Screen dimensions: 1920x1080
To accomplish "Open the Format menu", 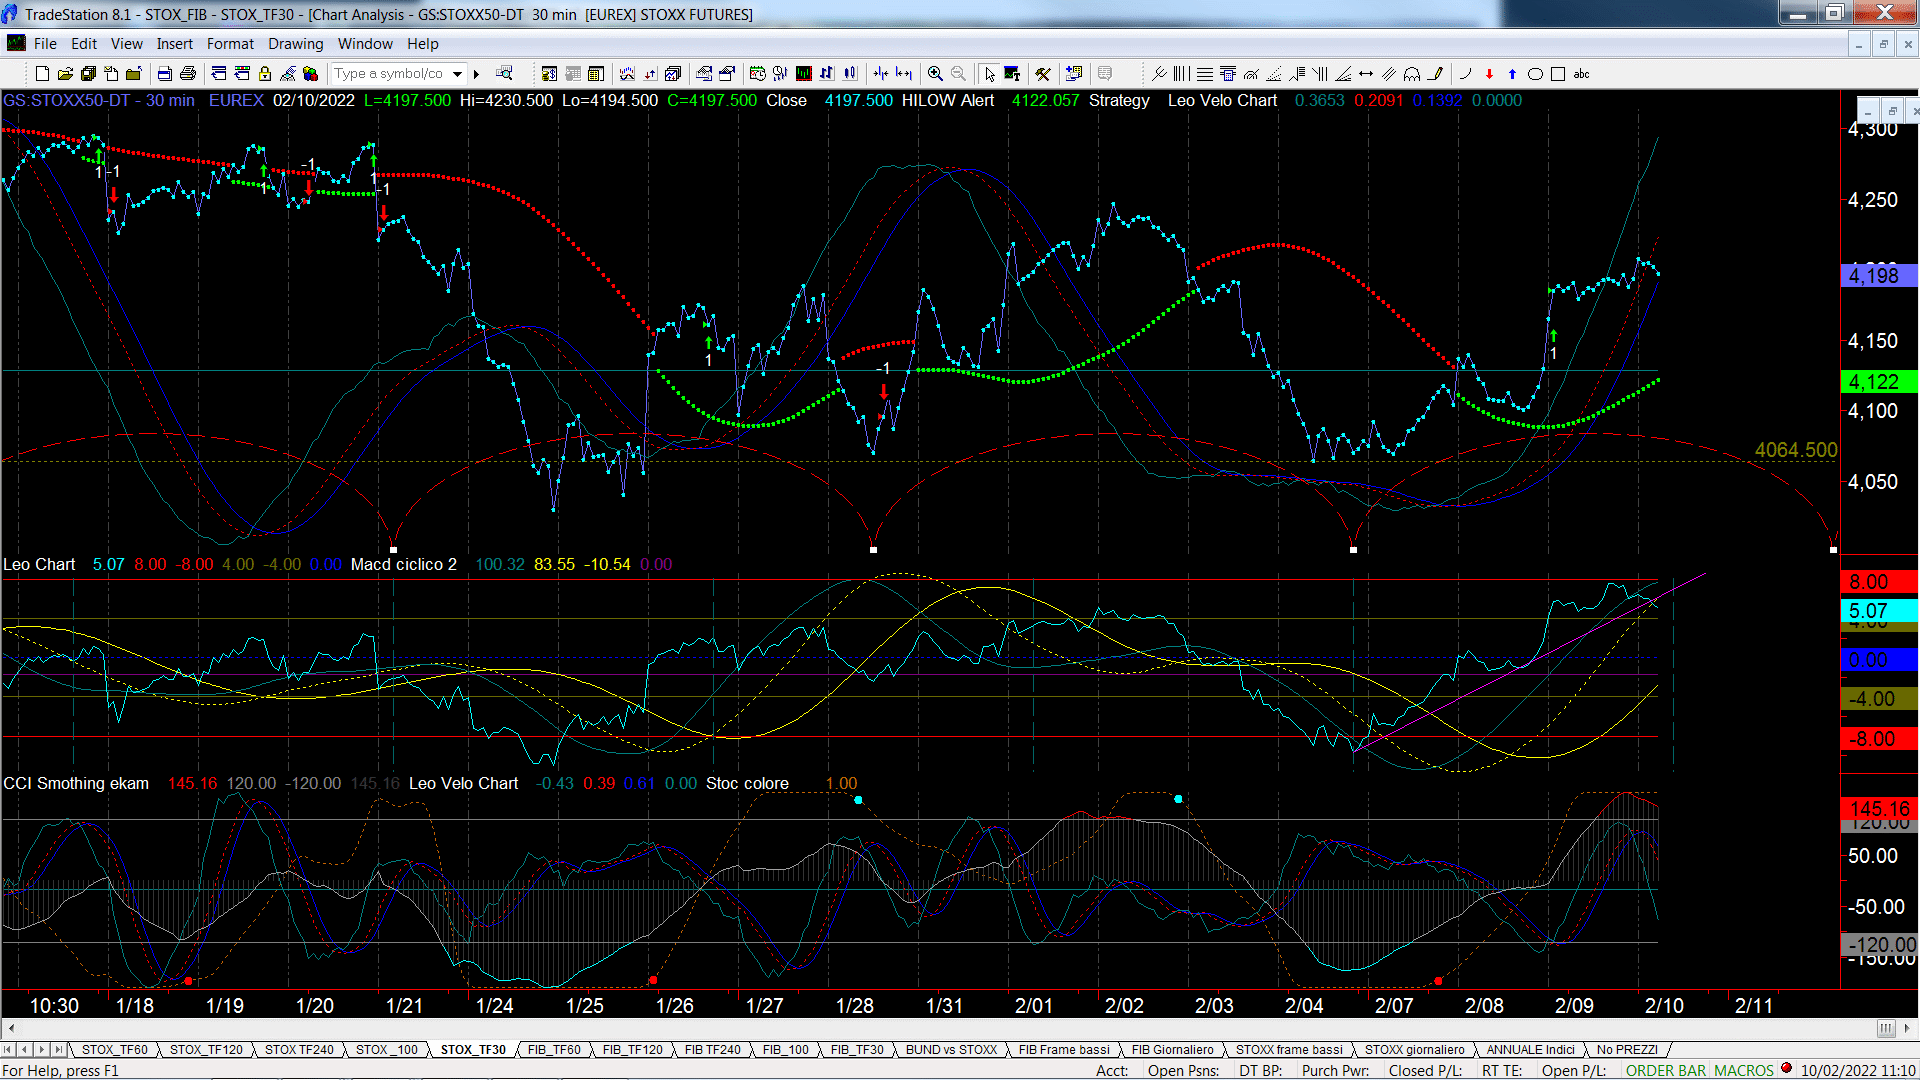I will click(230, 44).
